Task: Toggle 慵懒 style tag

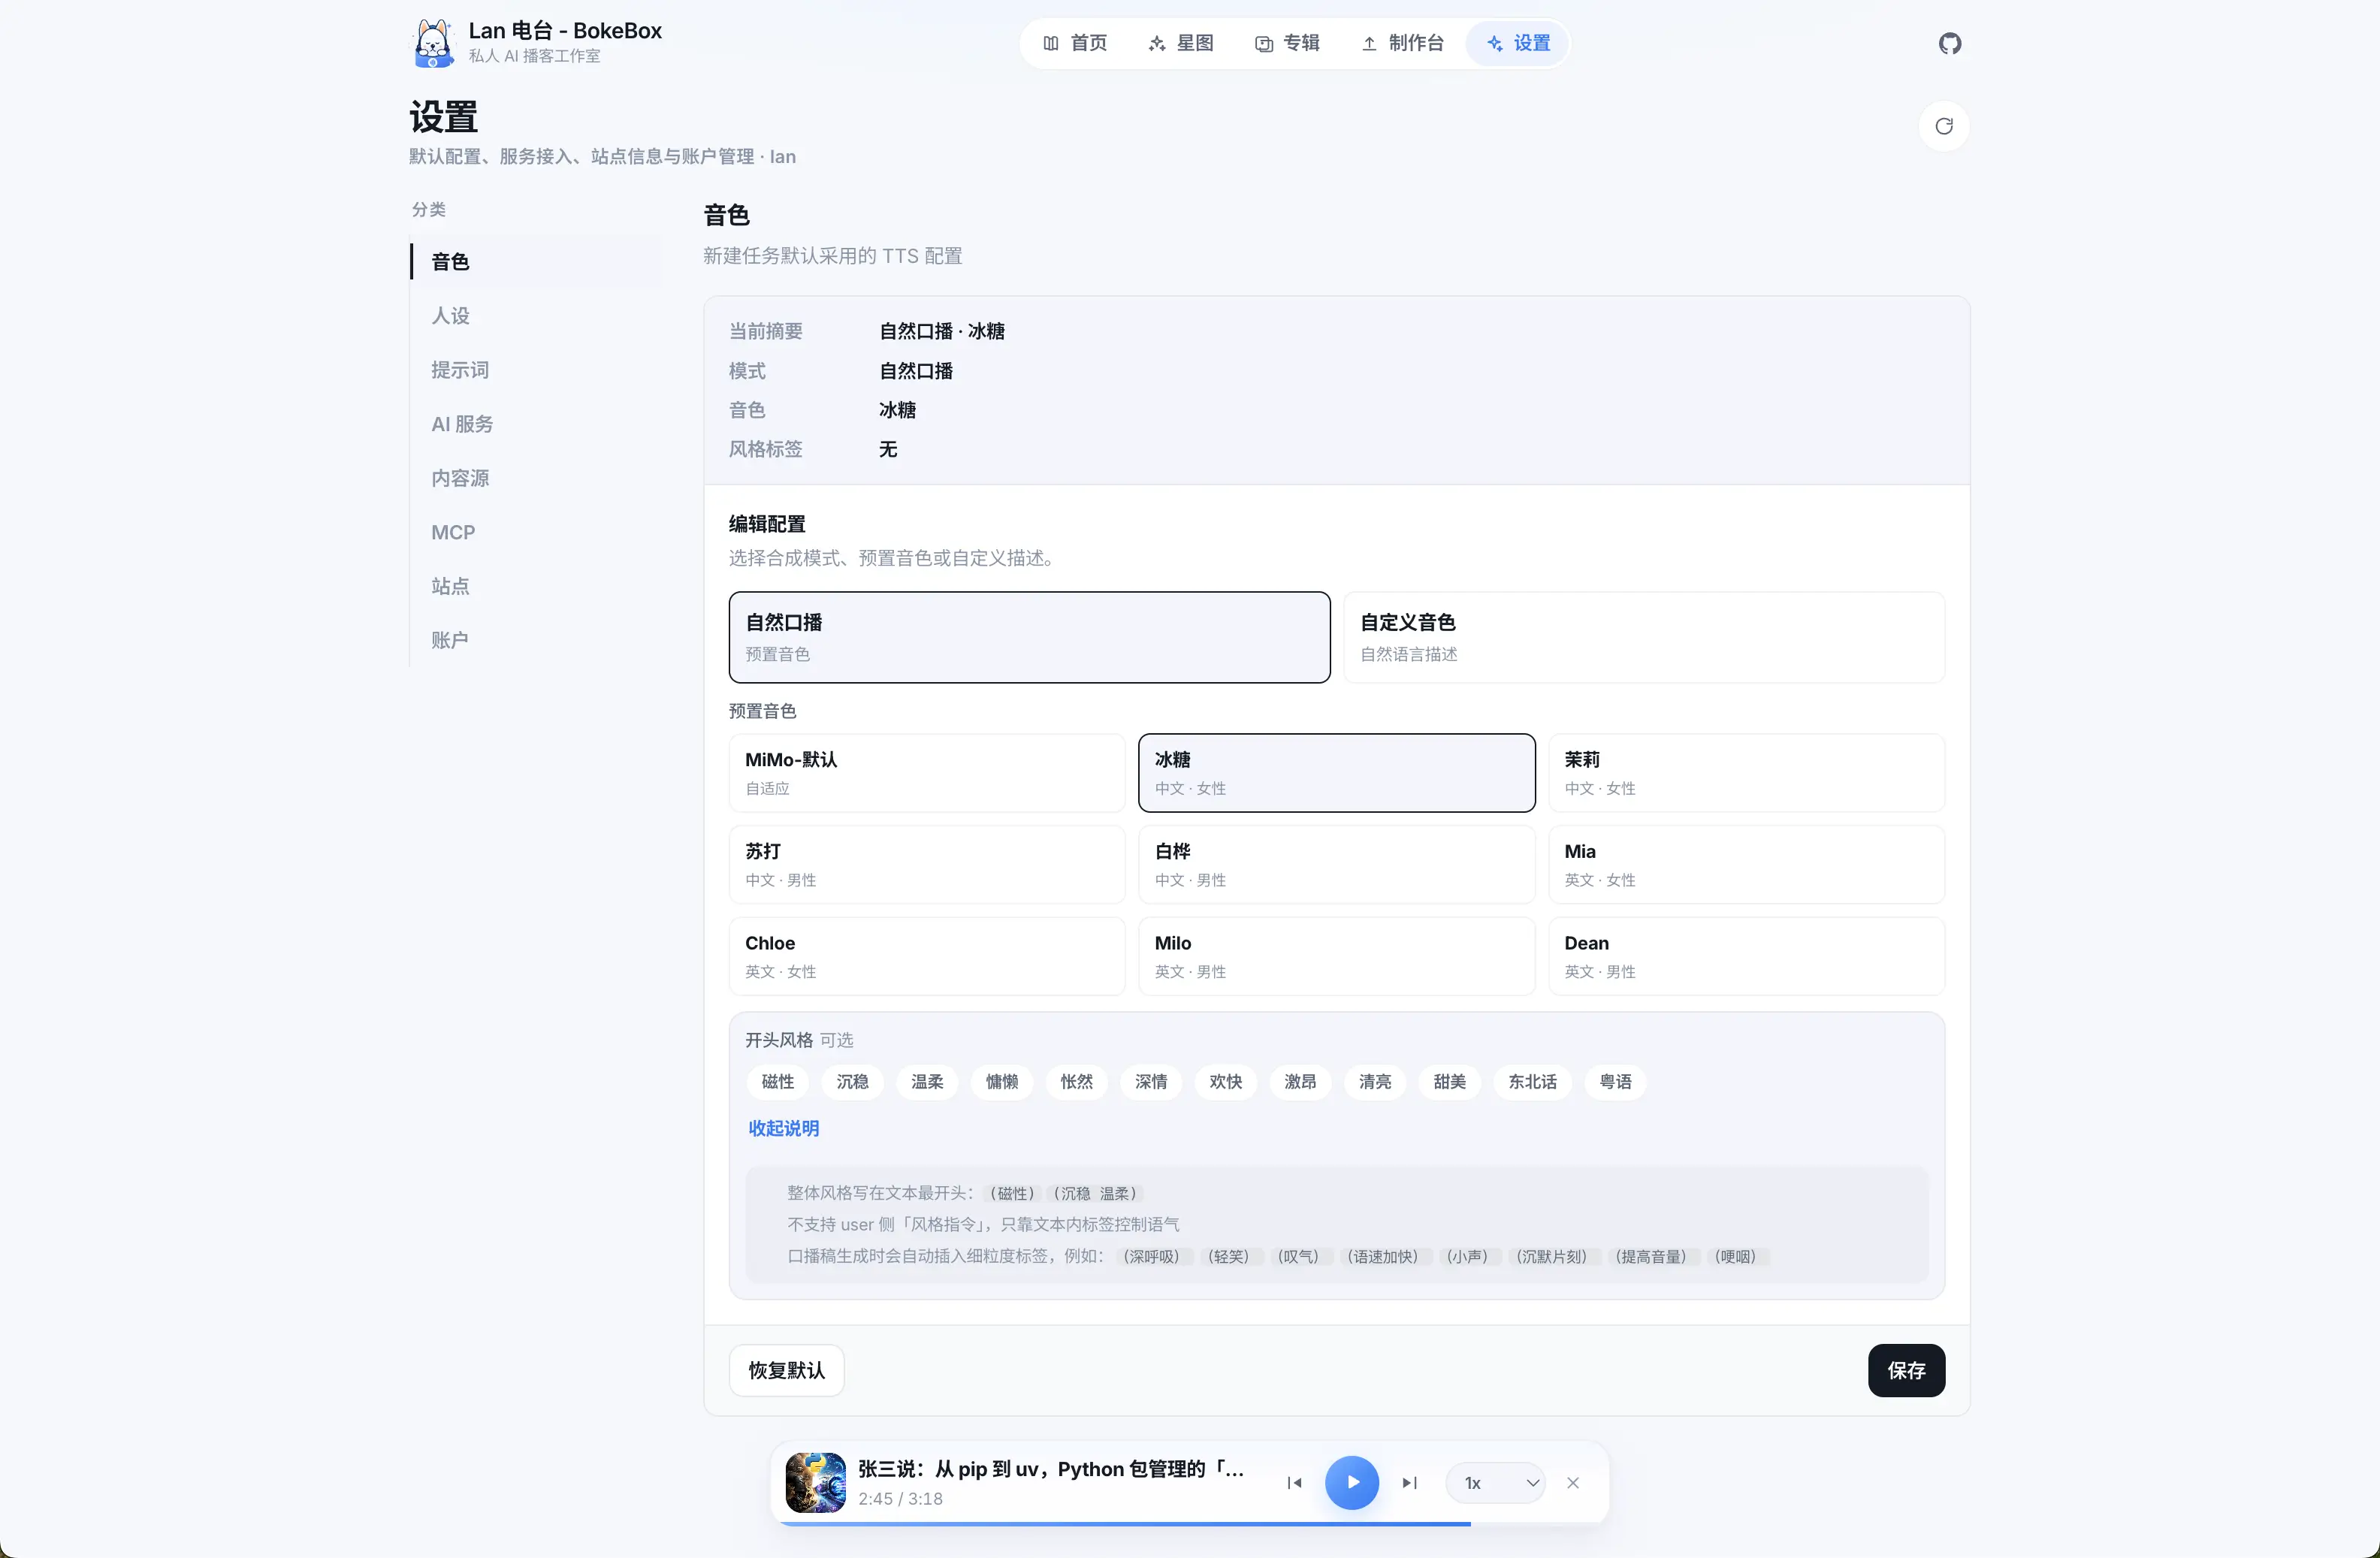Action: coord(1001,1081)
